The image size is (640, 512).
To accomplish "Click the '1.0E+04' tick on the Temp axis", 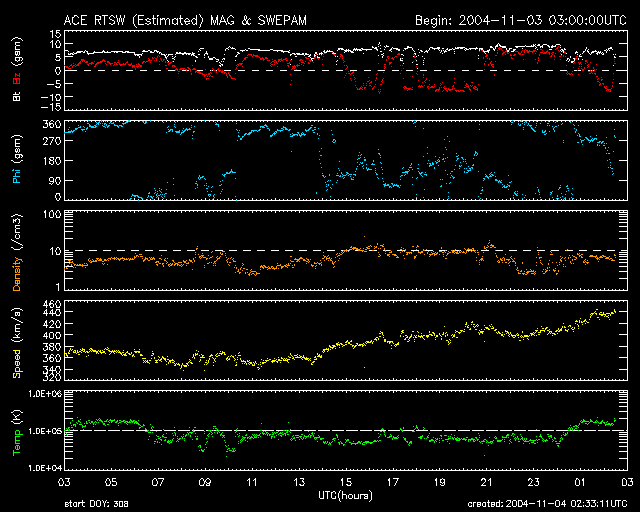I will coord(45,468).
